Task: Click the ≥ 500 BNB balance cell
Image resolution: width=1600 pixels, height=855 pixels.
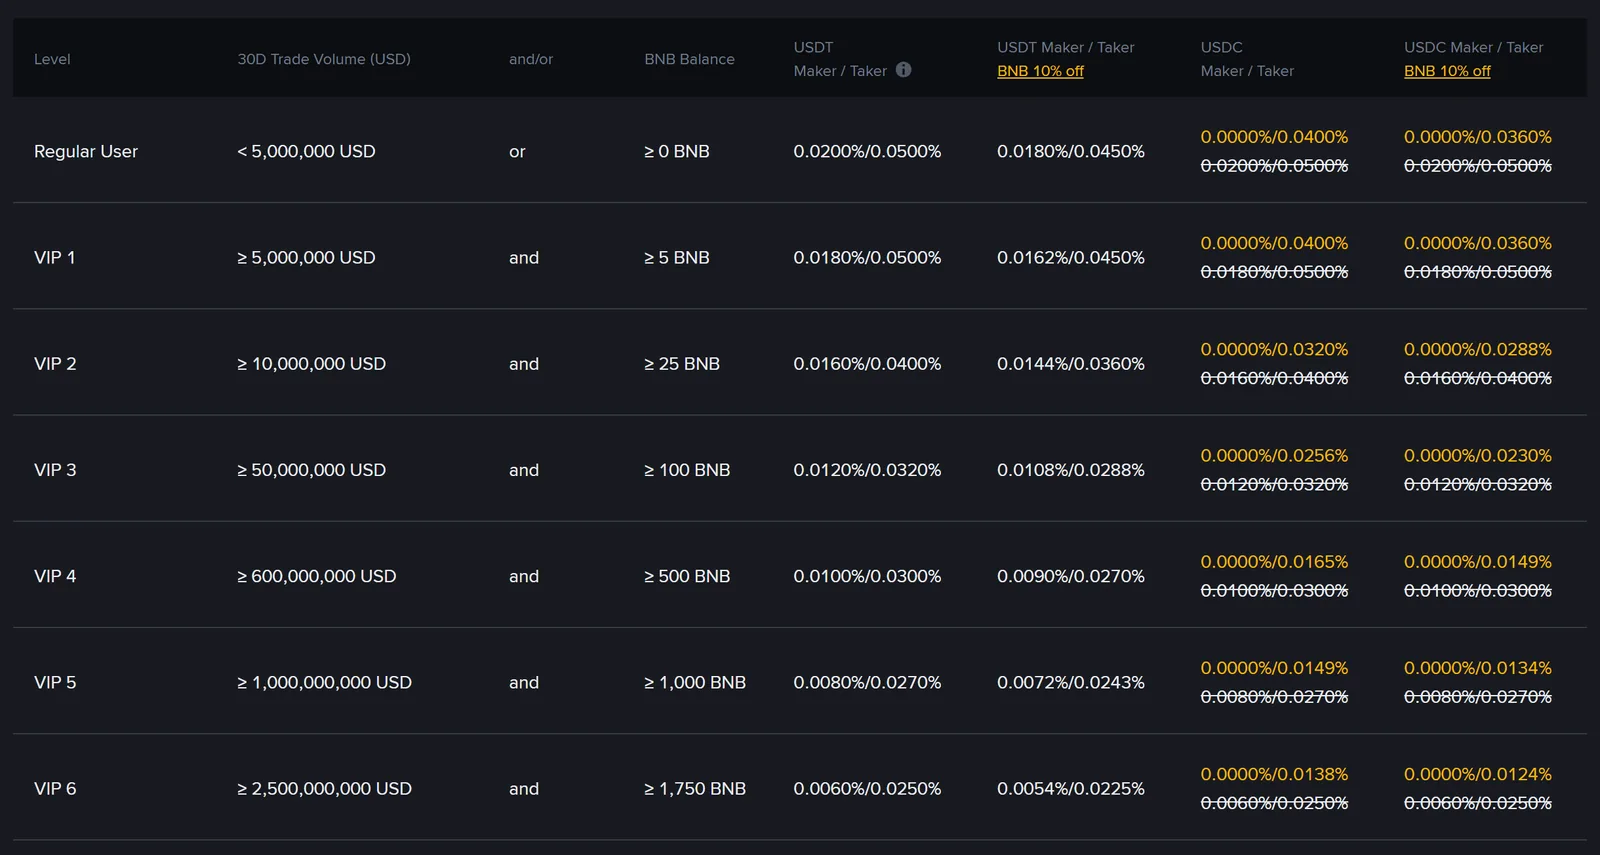Action: 687,576
